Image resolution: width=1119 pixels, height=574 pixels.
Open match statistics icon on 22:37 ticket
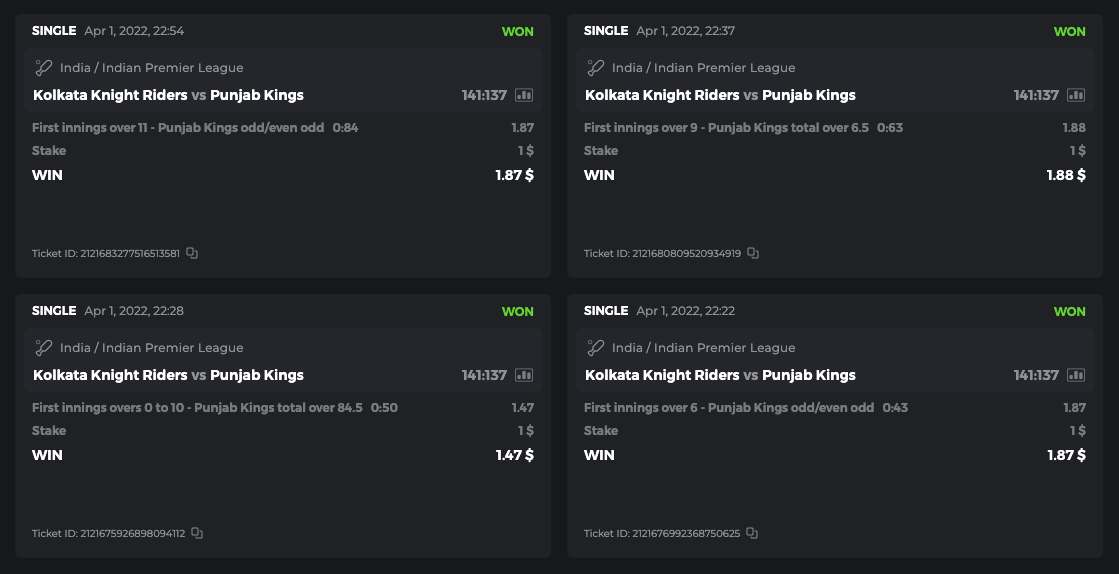tap(1076, 95)
